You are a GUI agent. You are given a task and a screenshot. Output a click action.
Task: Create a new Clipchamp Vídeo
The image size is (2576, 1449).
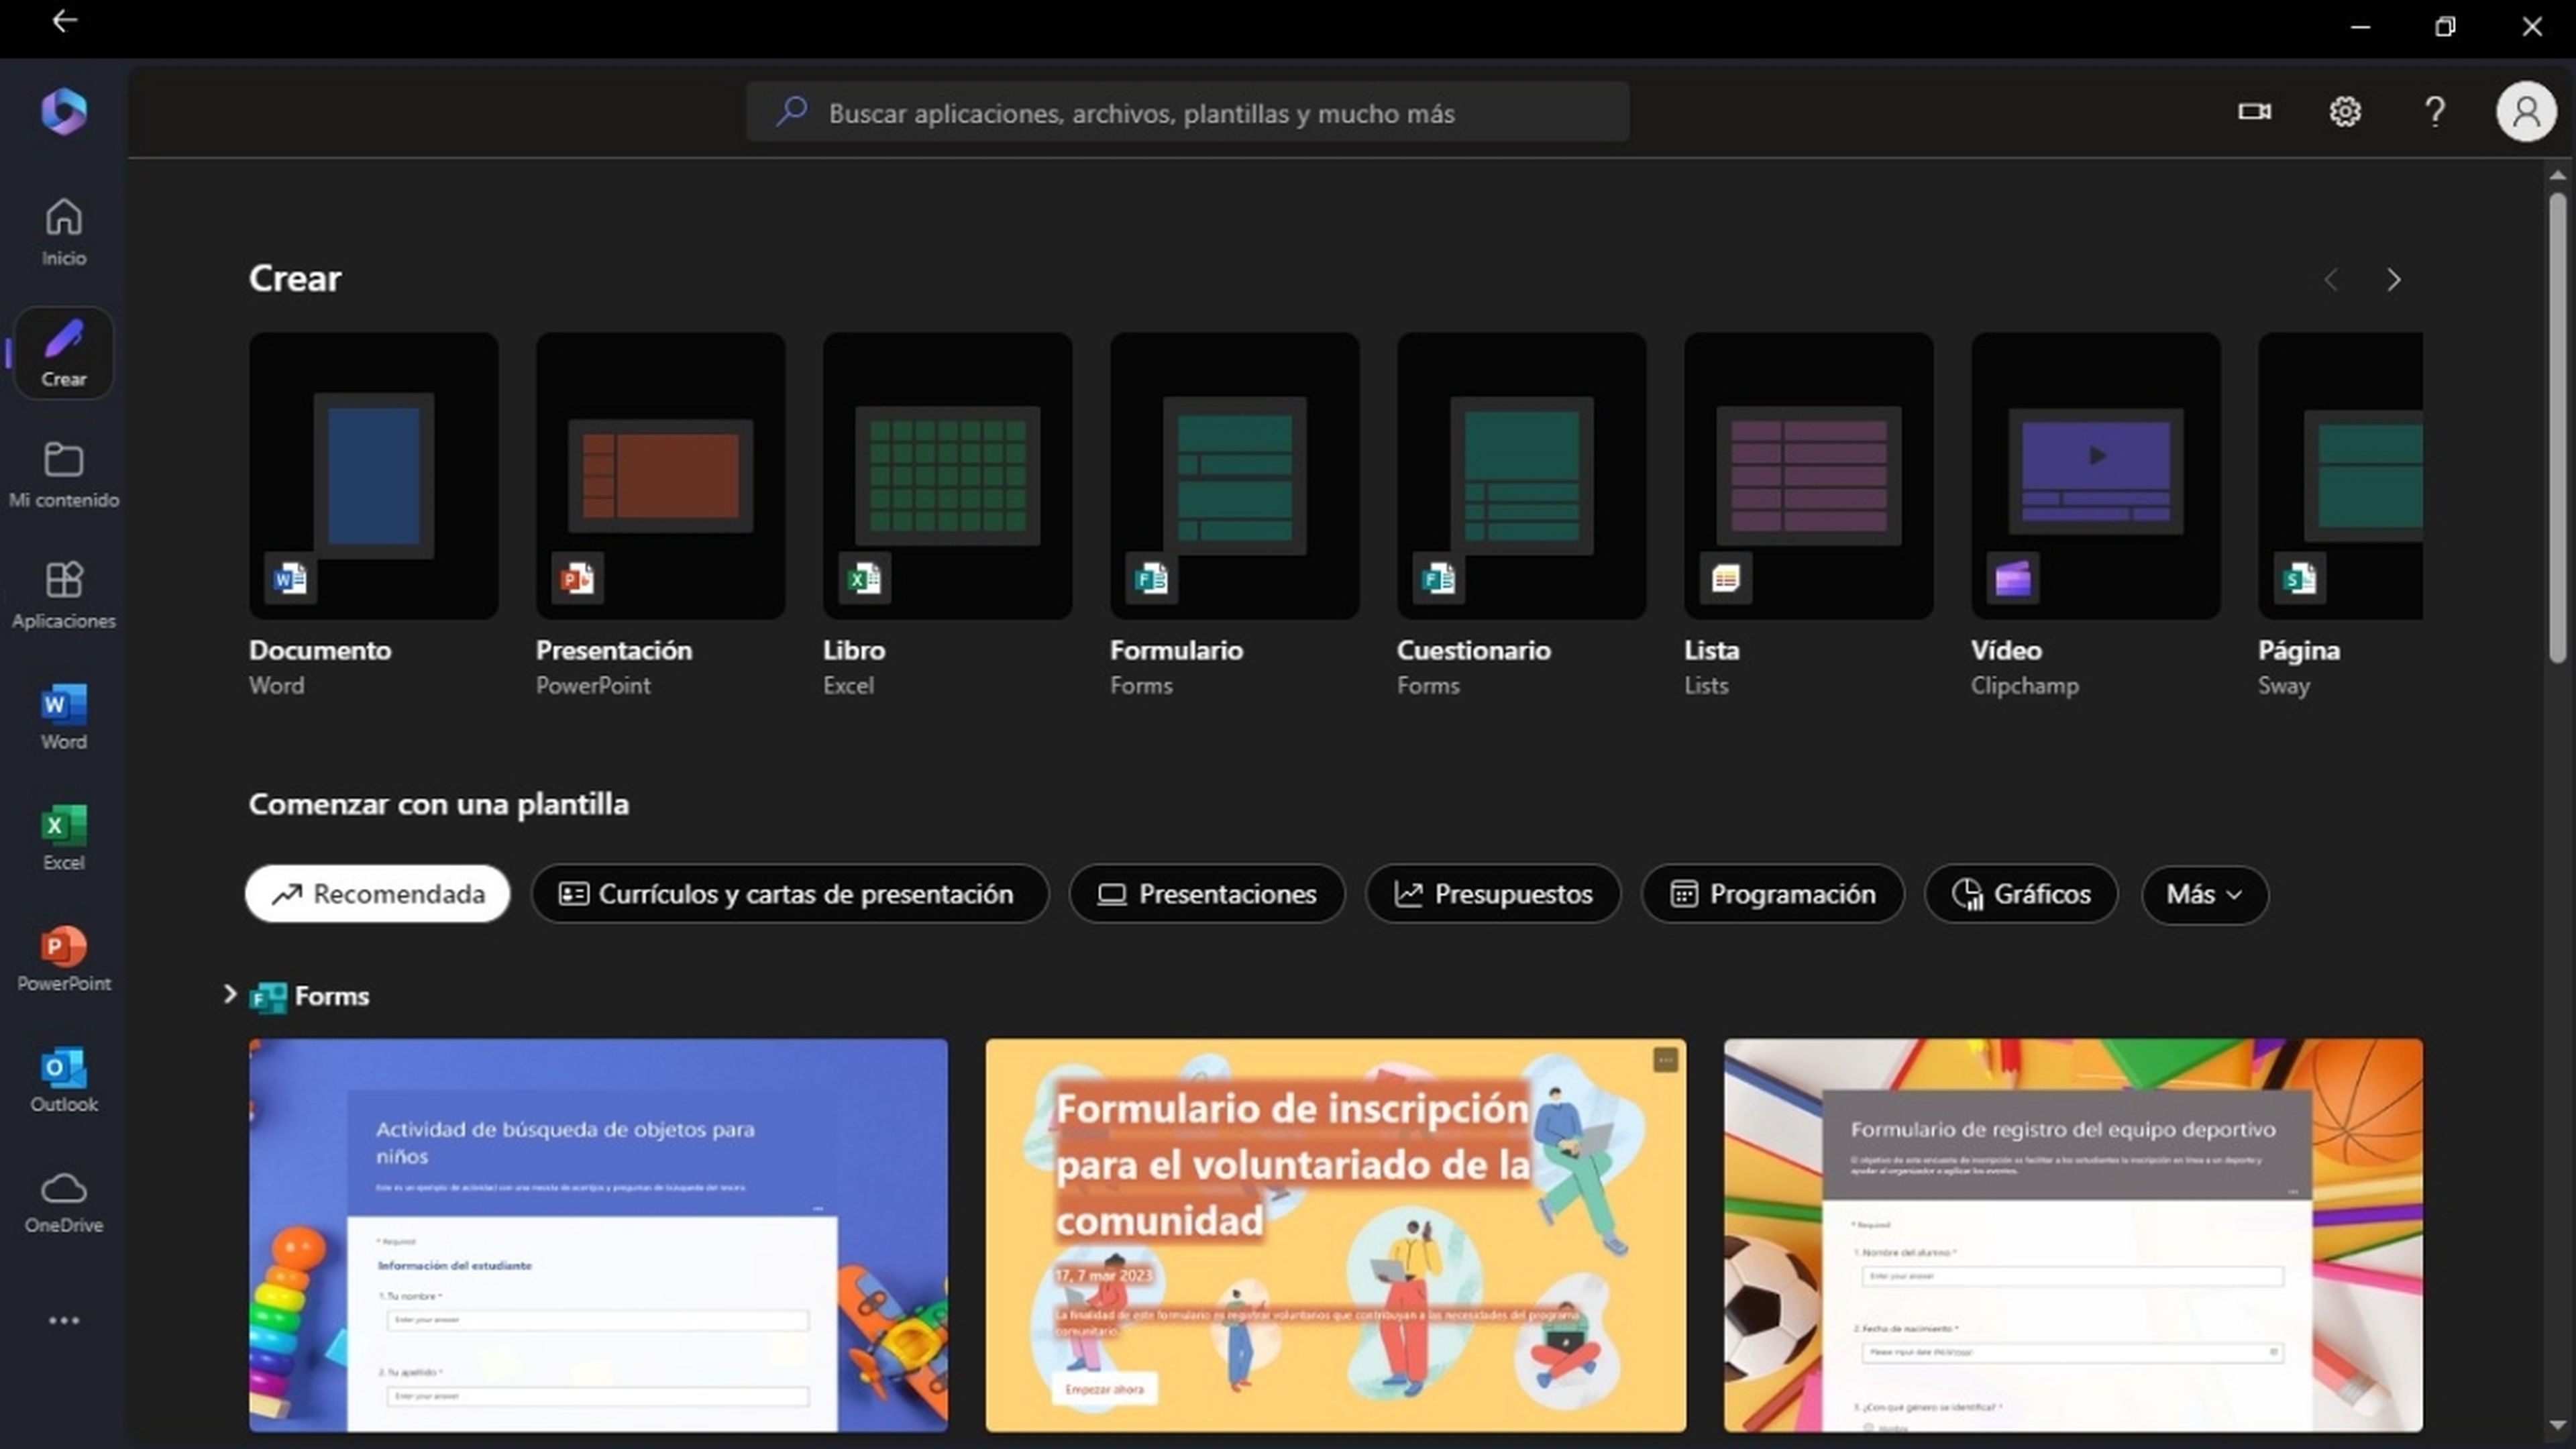tap(2095, 475)
